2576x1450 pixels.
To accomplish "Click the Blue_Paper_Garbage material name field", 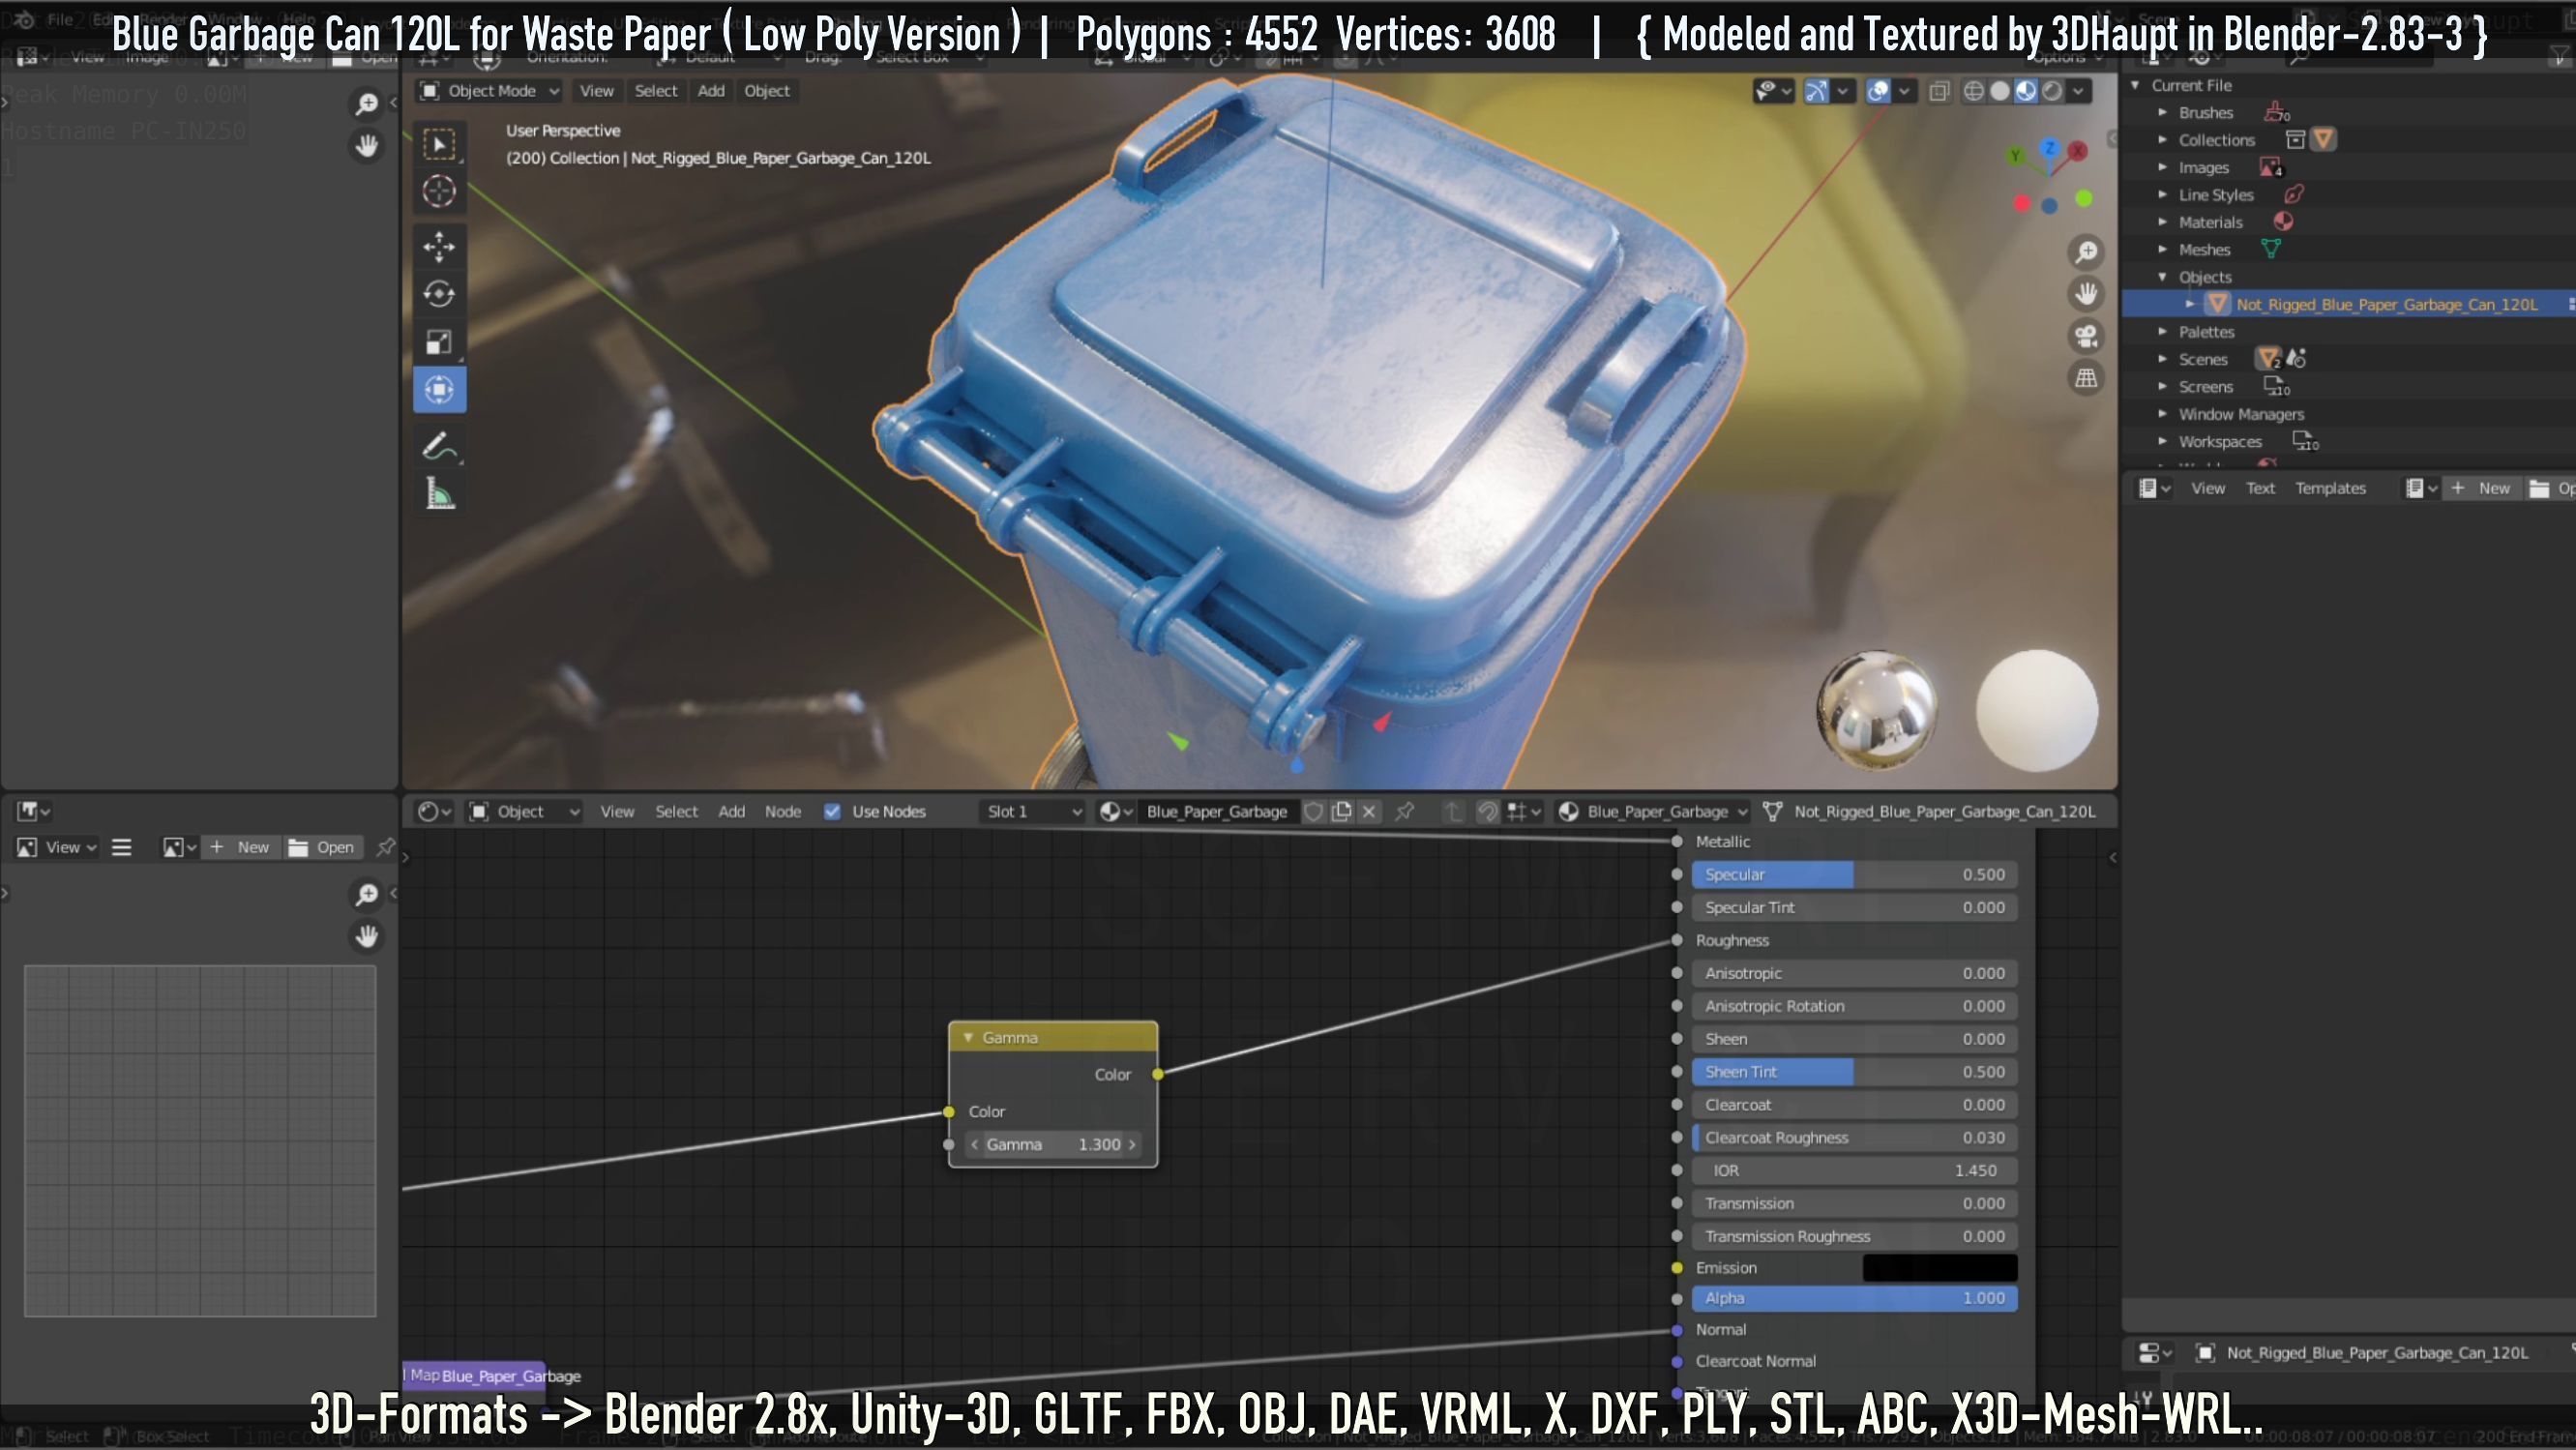I will coord(1216,812).
